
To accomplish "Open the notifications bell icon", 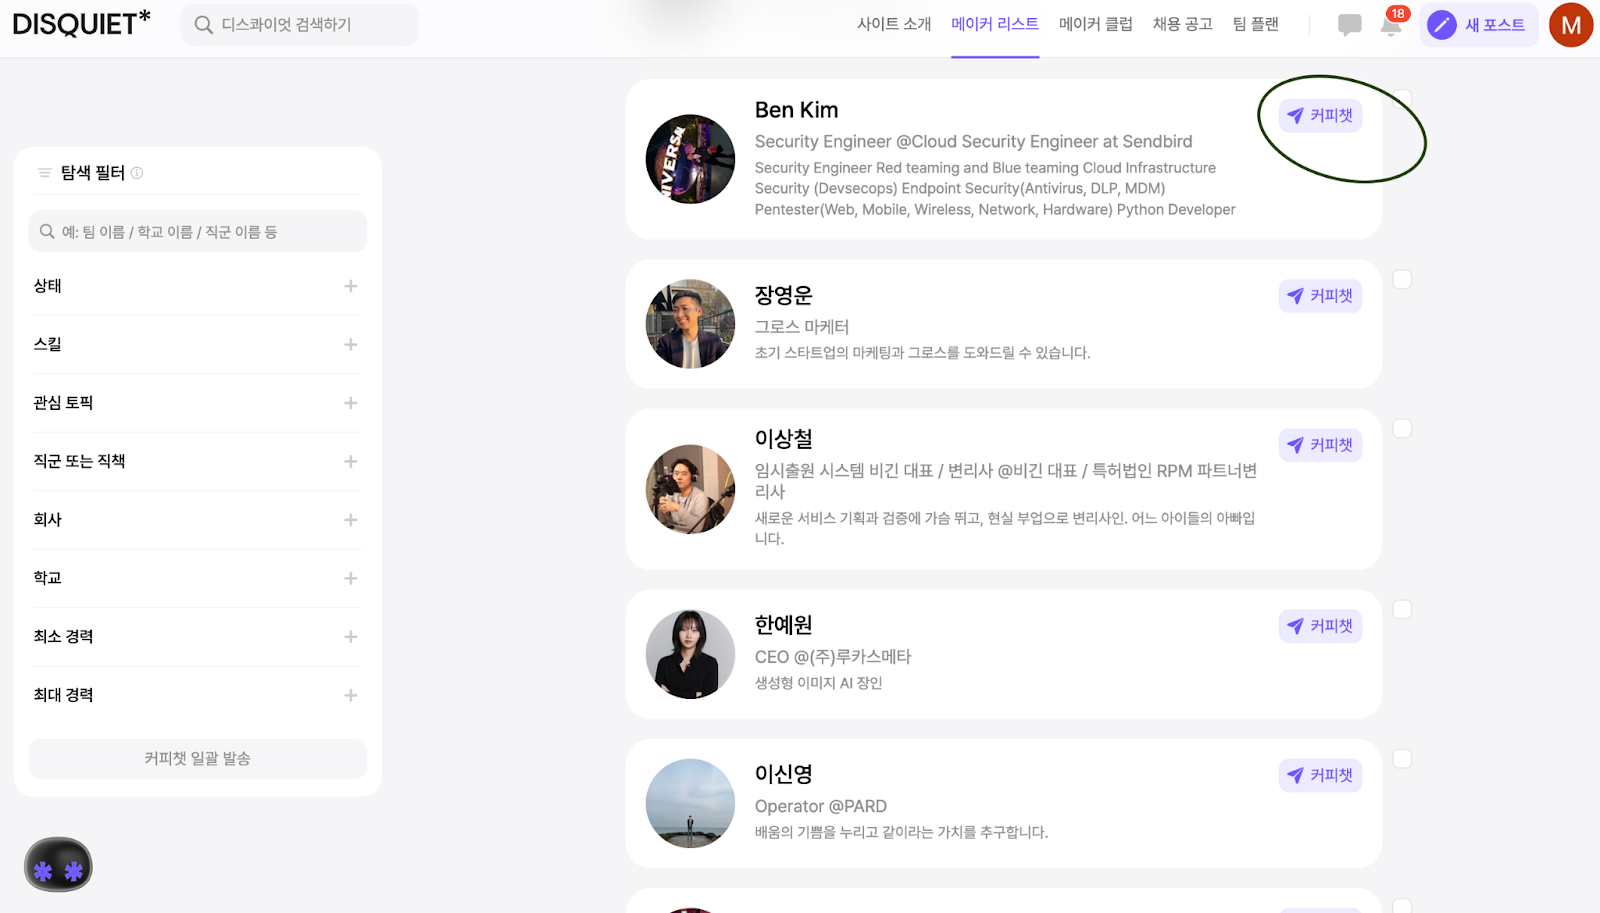I will [x=1390, y=26].
